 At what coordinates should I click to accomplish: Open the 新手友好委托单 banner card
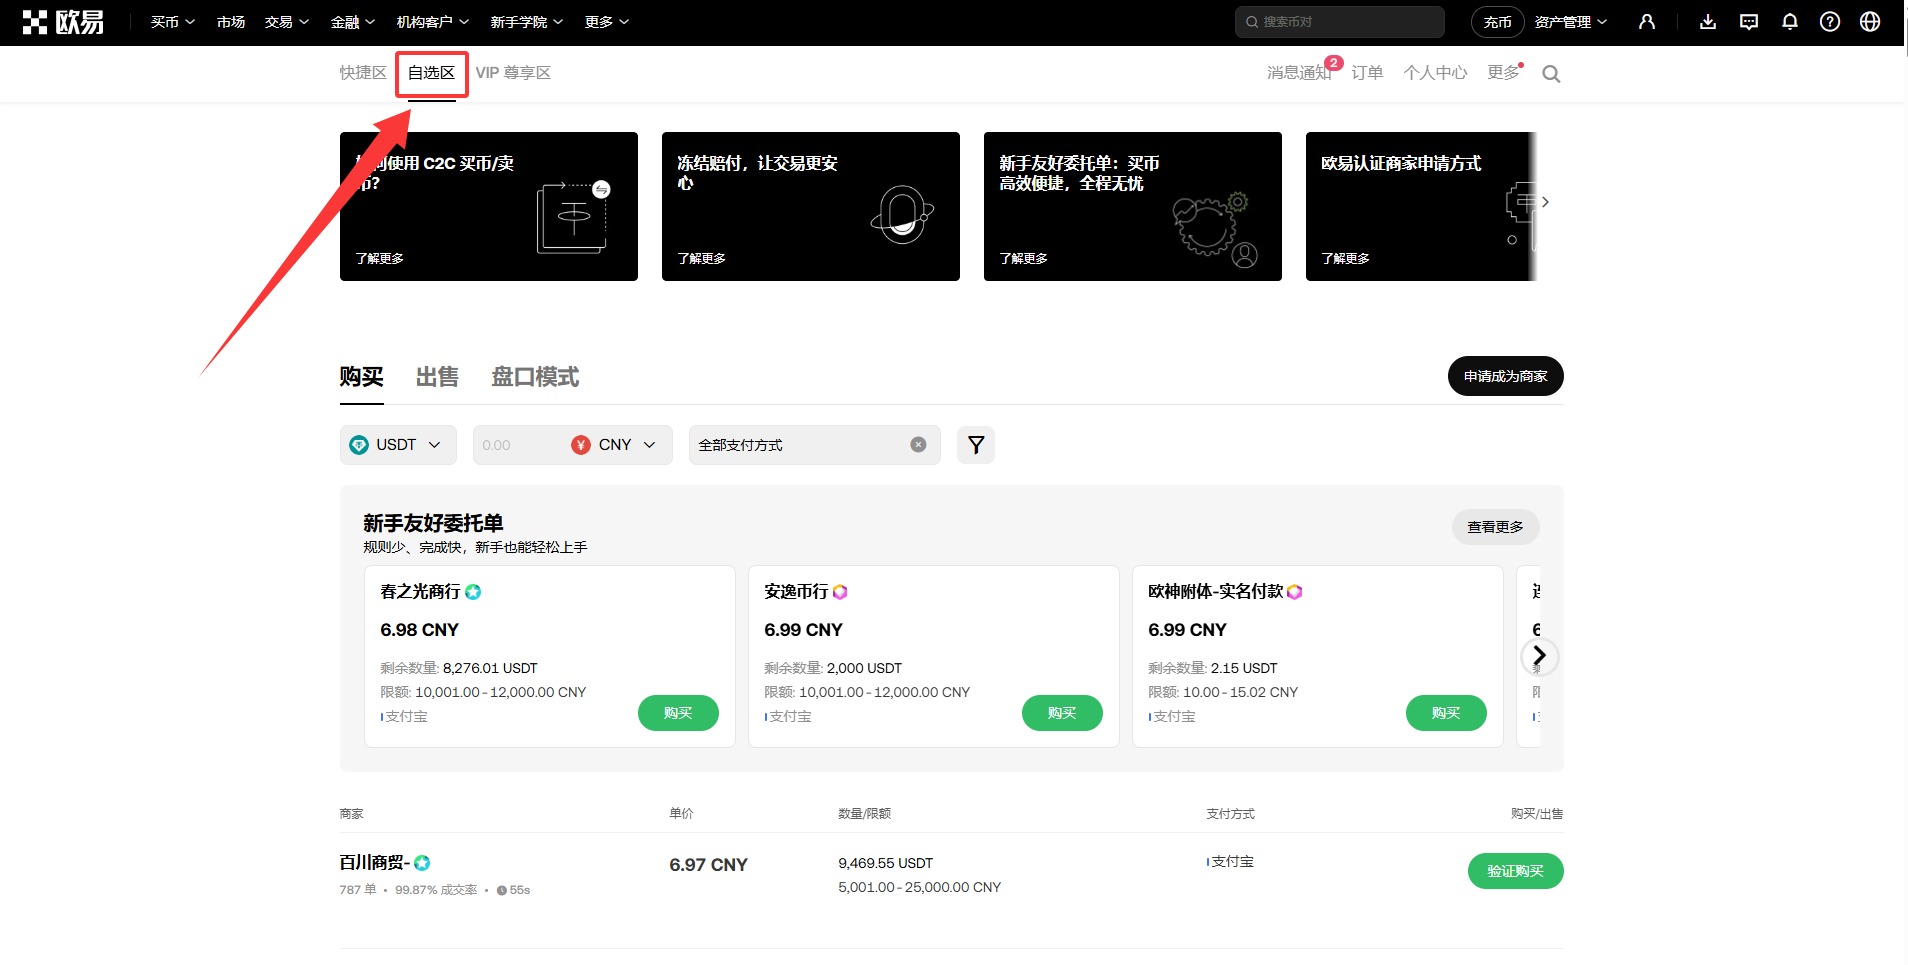click(1133, 206)
